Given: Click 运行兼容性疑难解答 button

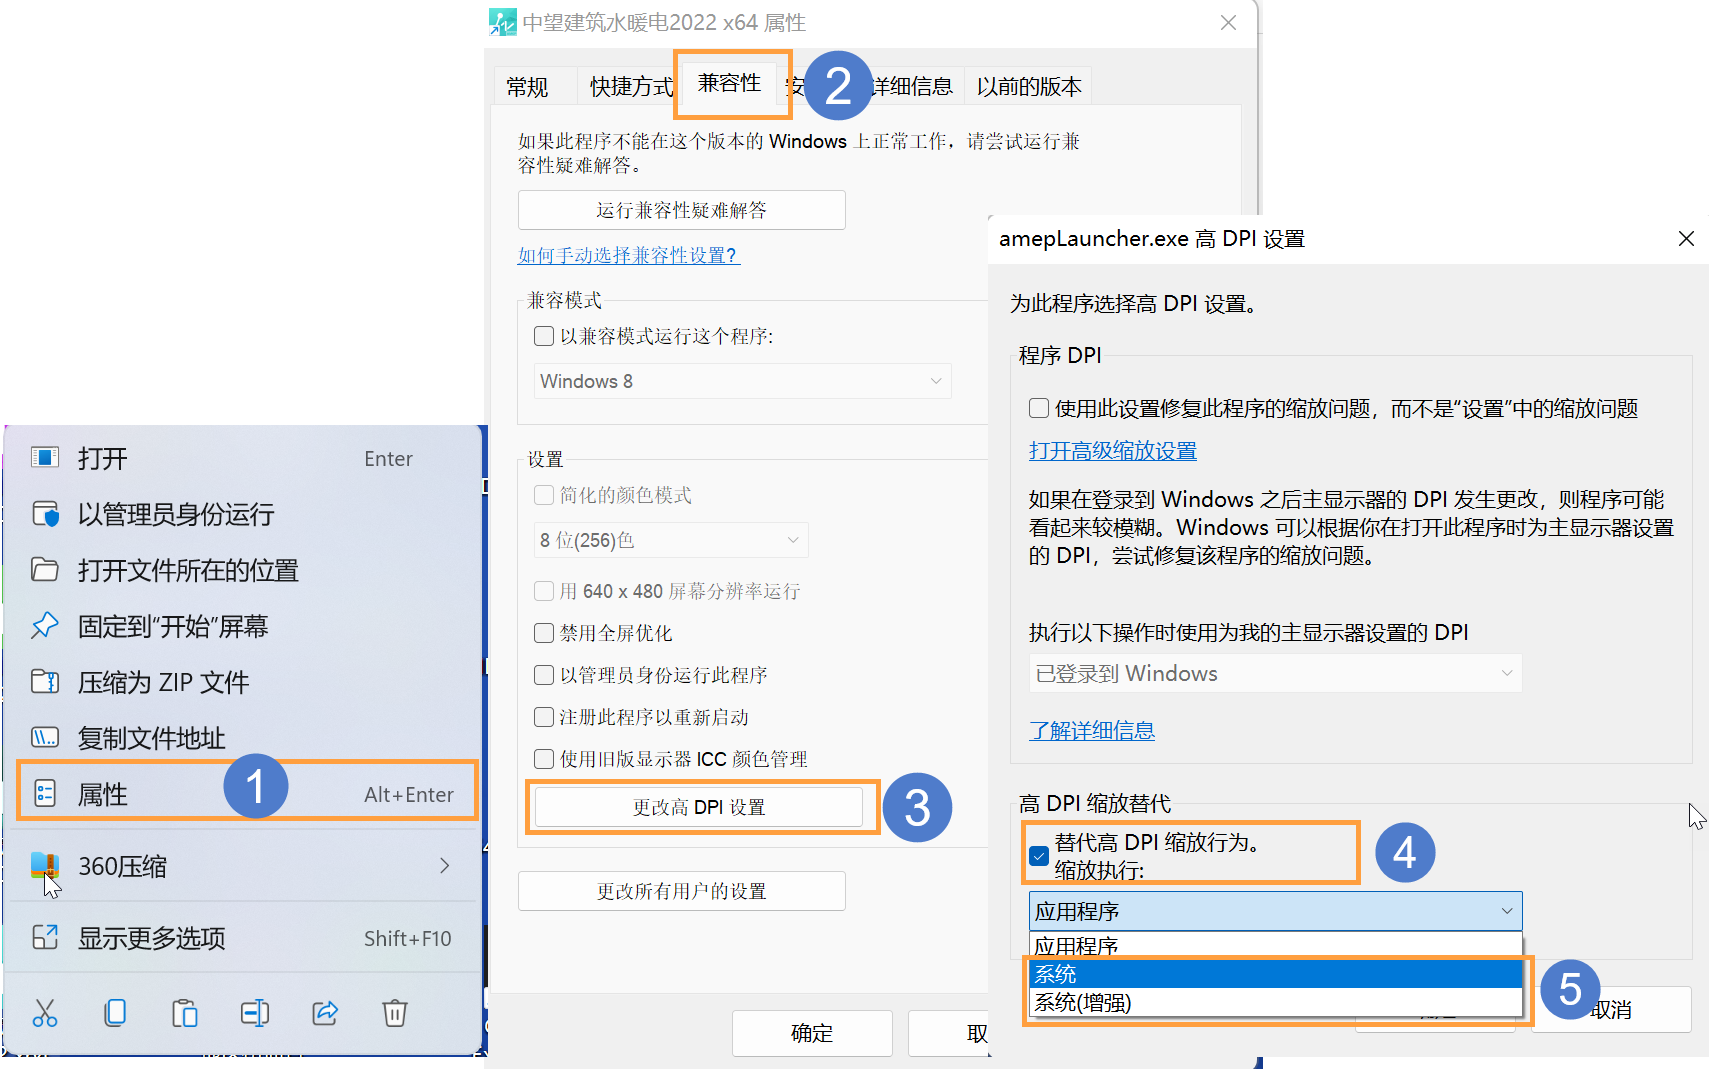Looking at the screenshot, I should coord(681,210).
